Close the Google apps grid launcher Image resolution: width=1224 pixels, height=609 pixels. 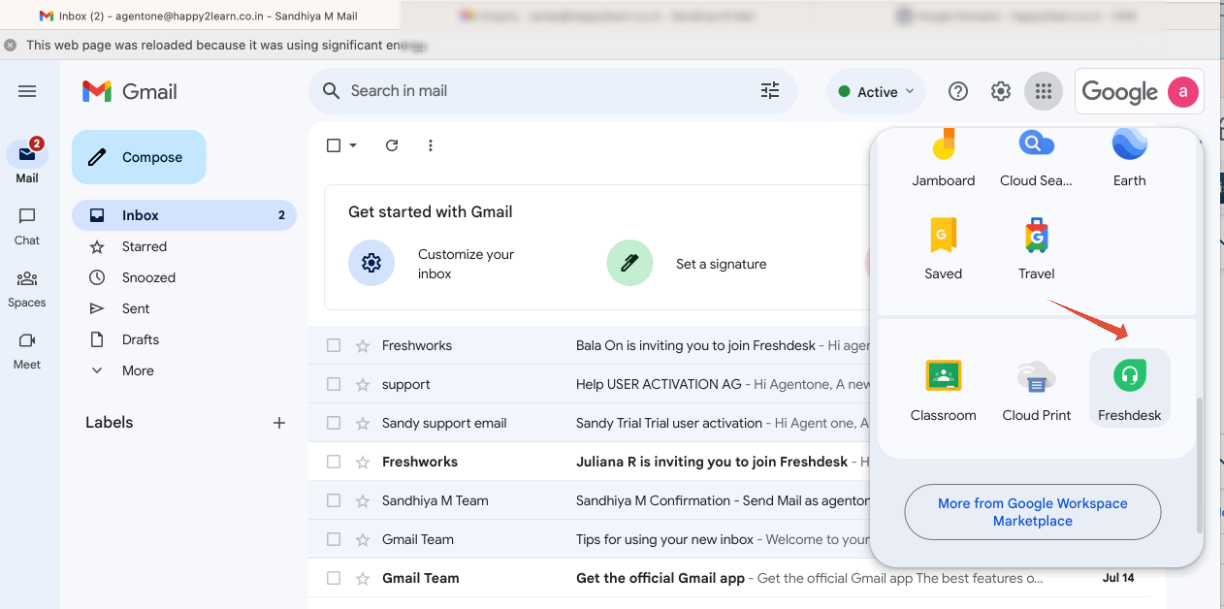tap(1043, 92)
